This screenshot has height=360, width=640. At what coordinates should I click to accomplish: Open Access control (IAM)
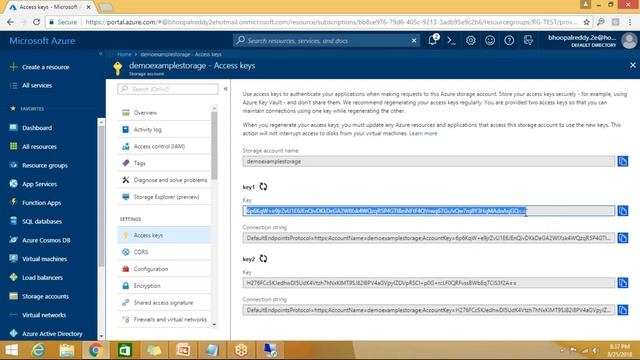coord(164,146)
